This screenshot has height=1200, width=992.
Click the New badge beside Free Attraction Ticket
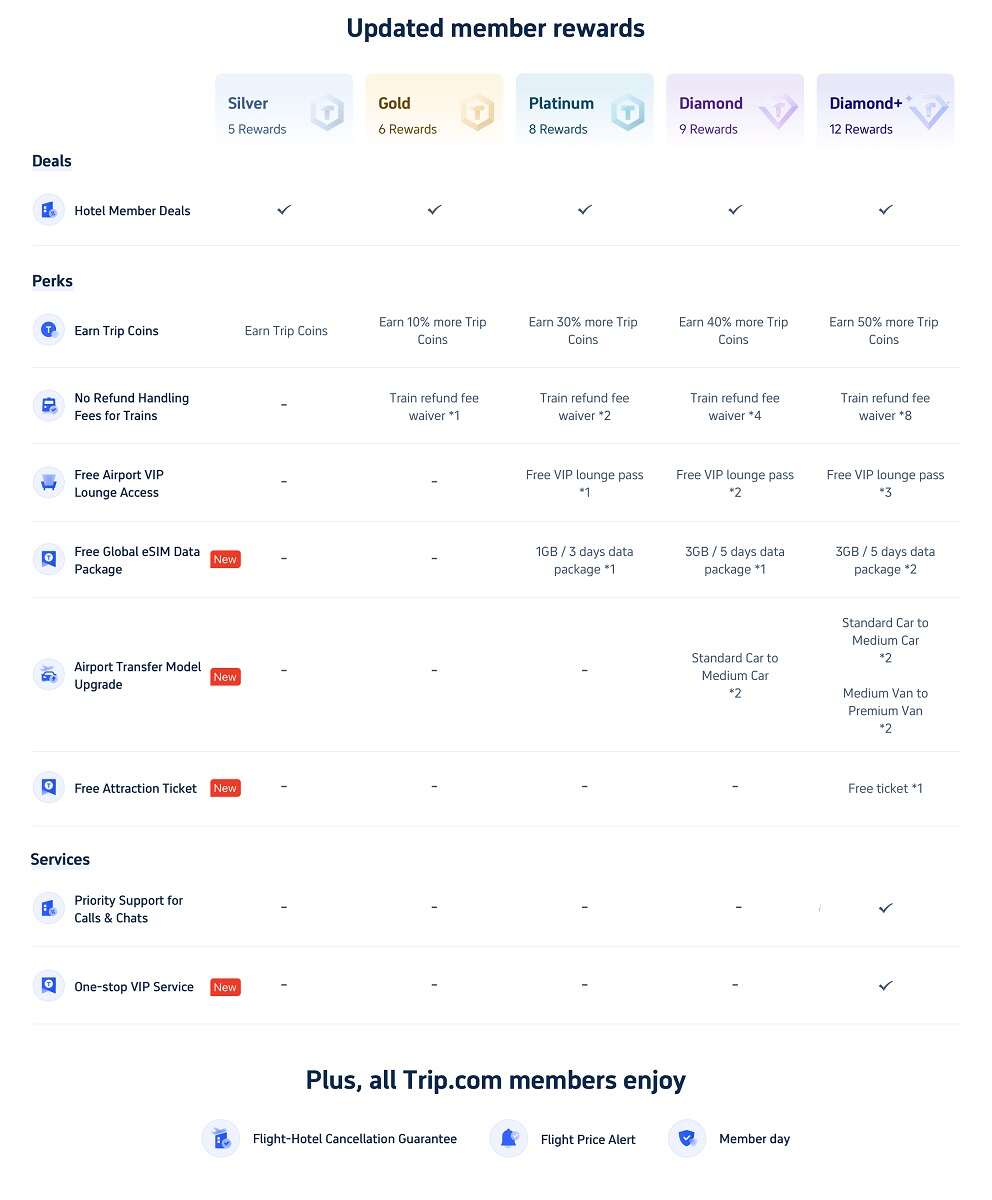225,788
